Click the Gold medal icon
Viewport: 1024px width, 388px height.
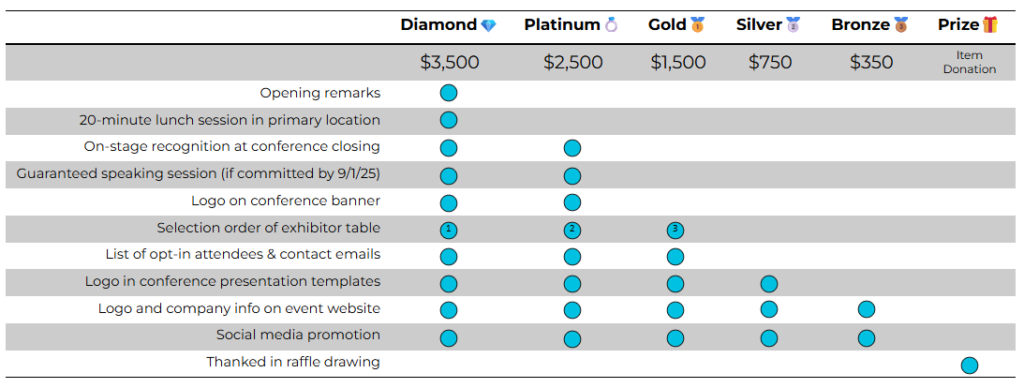698,25
